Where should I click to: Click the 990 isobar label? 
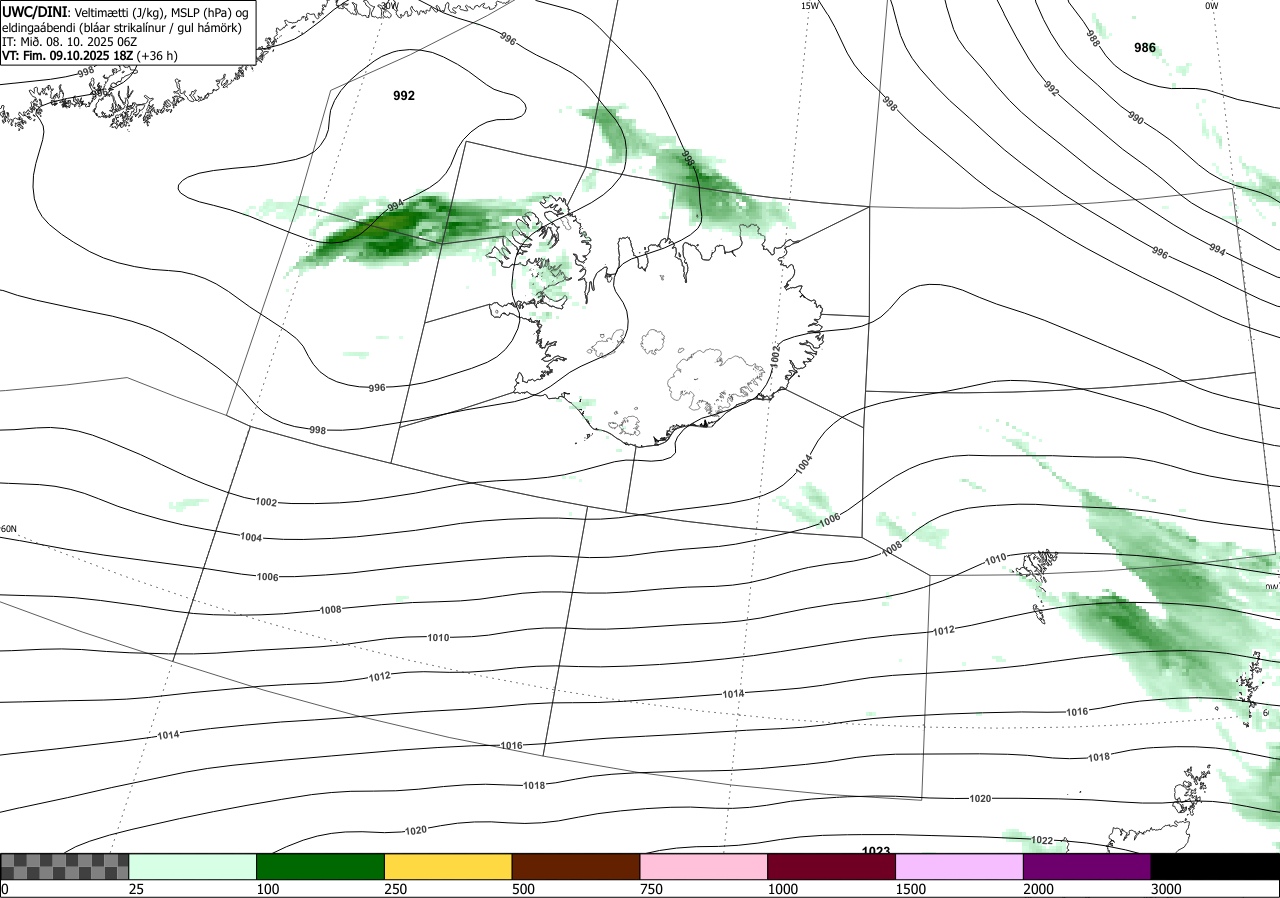tap(1135, 118)
